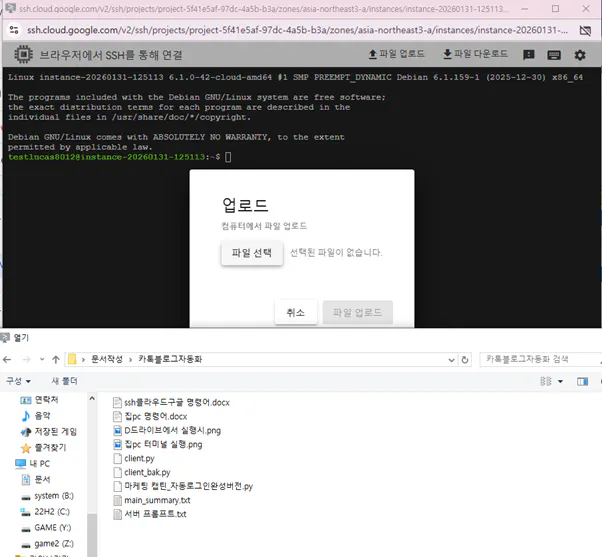Viewport: 602px width, 557px height.
Task: Open the recent locations dropdown arrow
Action: [x=42, y=360]
